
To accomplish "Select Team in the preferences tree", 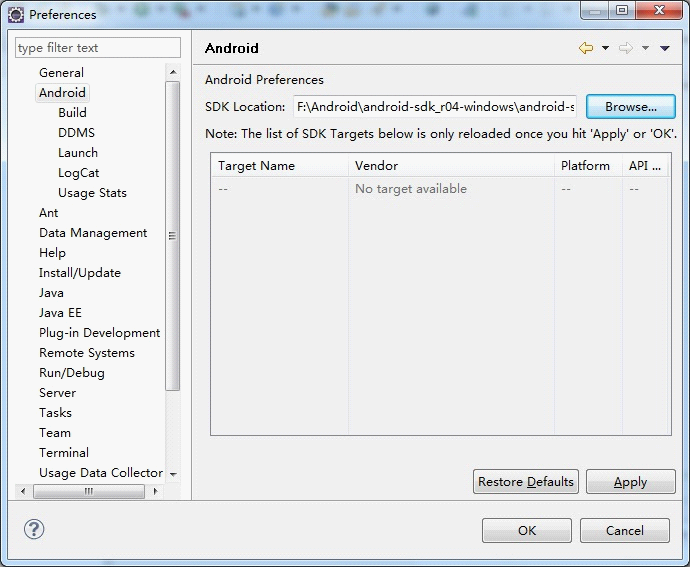I will pos(55,433).
